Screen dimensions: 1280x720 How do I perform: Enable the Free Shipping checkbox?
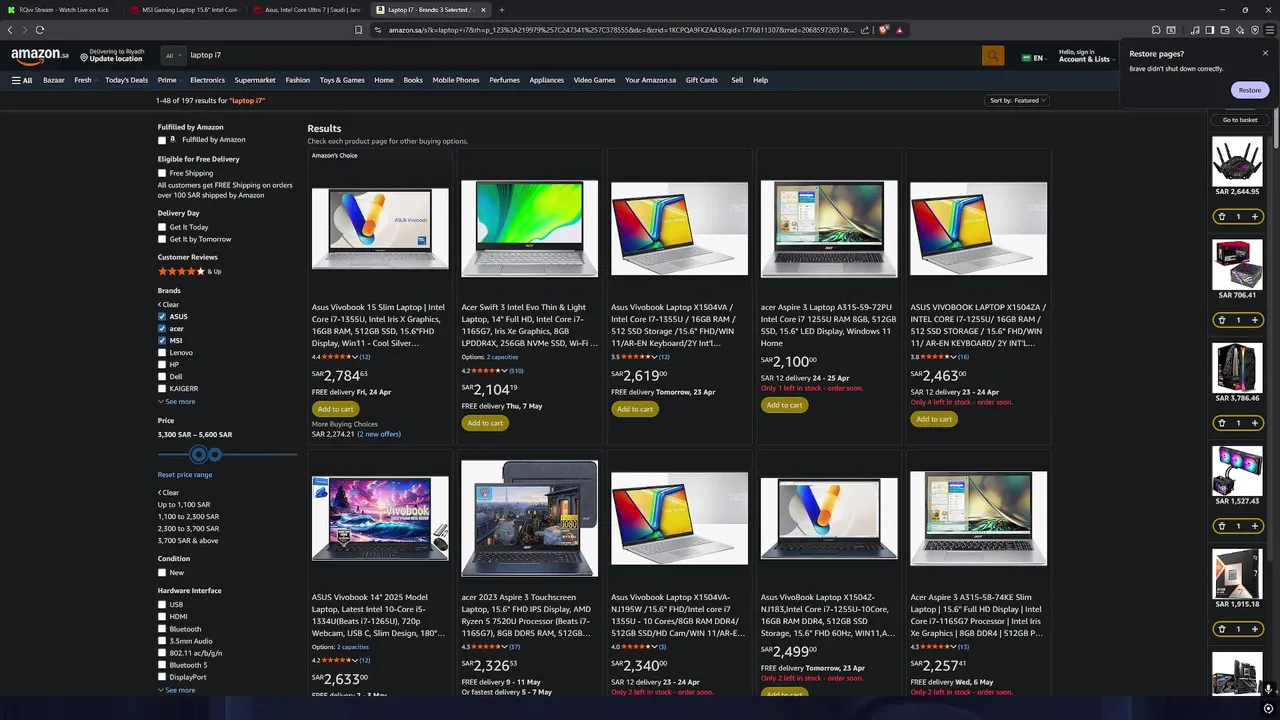162,173
